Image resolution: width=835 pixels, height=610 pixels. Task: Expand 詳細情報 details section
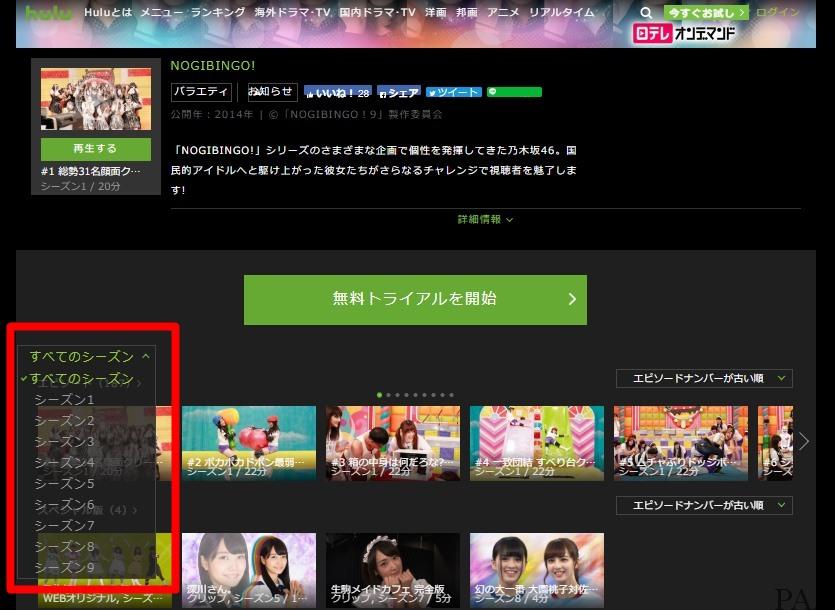pyautogui.click(x=485, y=219)
